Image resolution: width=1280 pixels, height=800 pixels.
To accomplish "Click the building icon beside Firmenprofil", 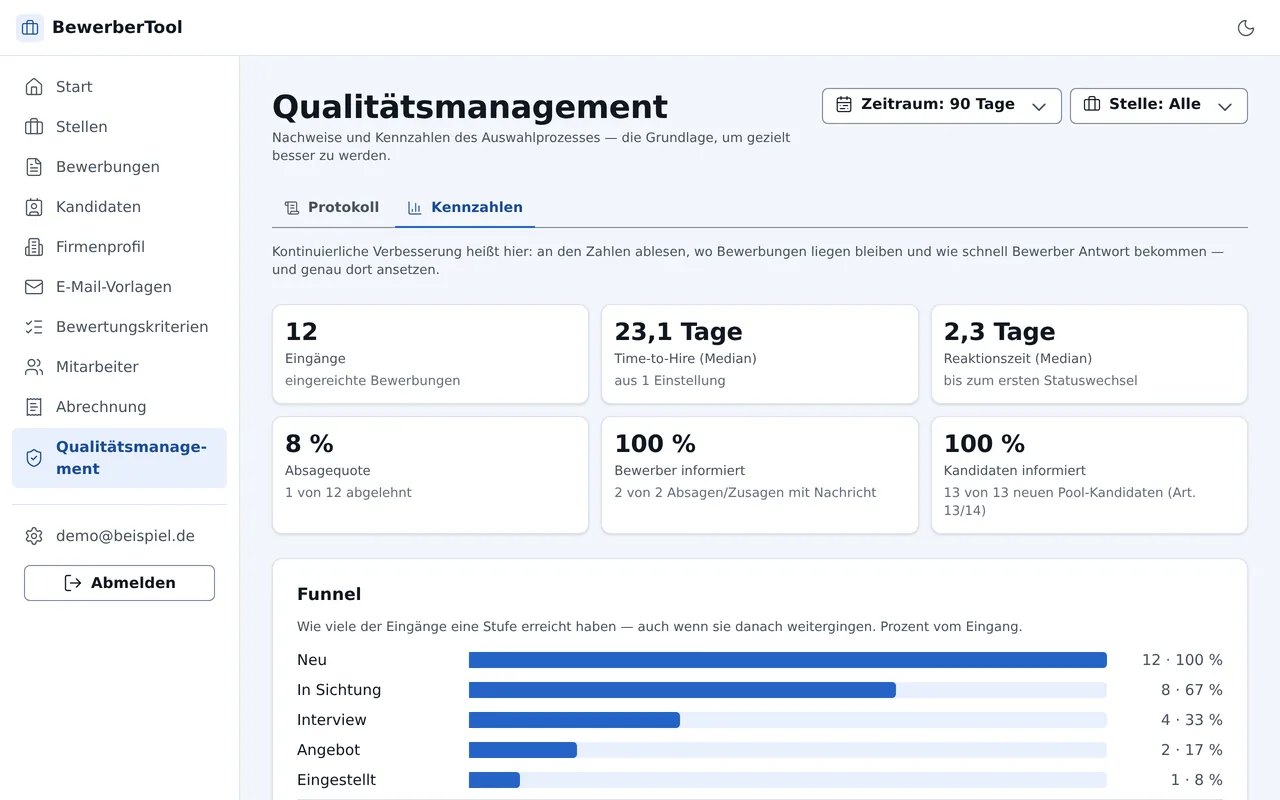I will click(34, 247).
